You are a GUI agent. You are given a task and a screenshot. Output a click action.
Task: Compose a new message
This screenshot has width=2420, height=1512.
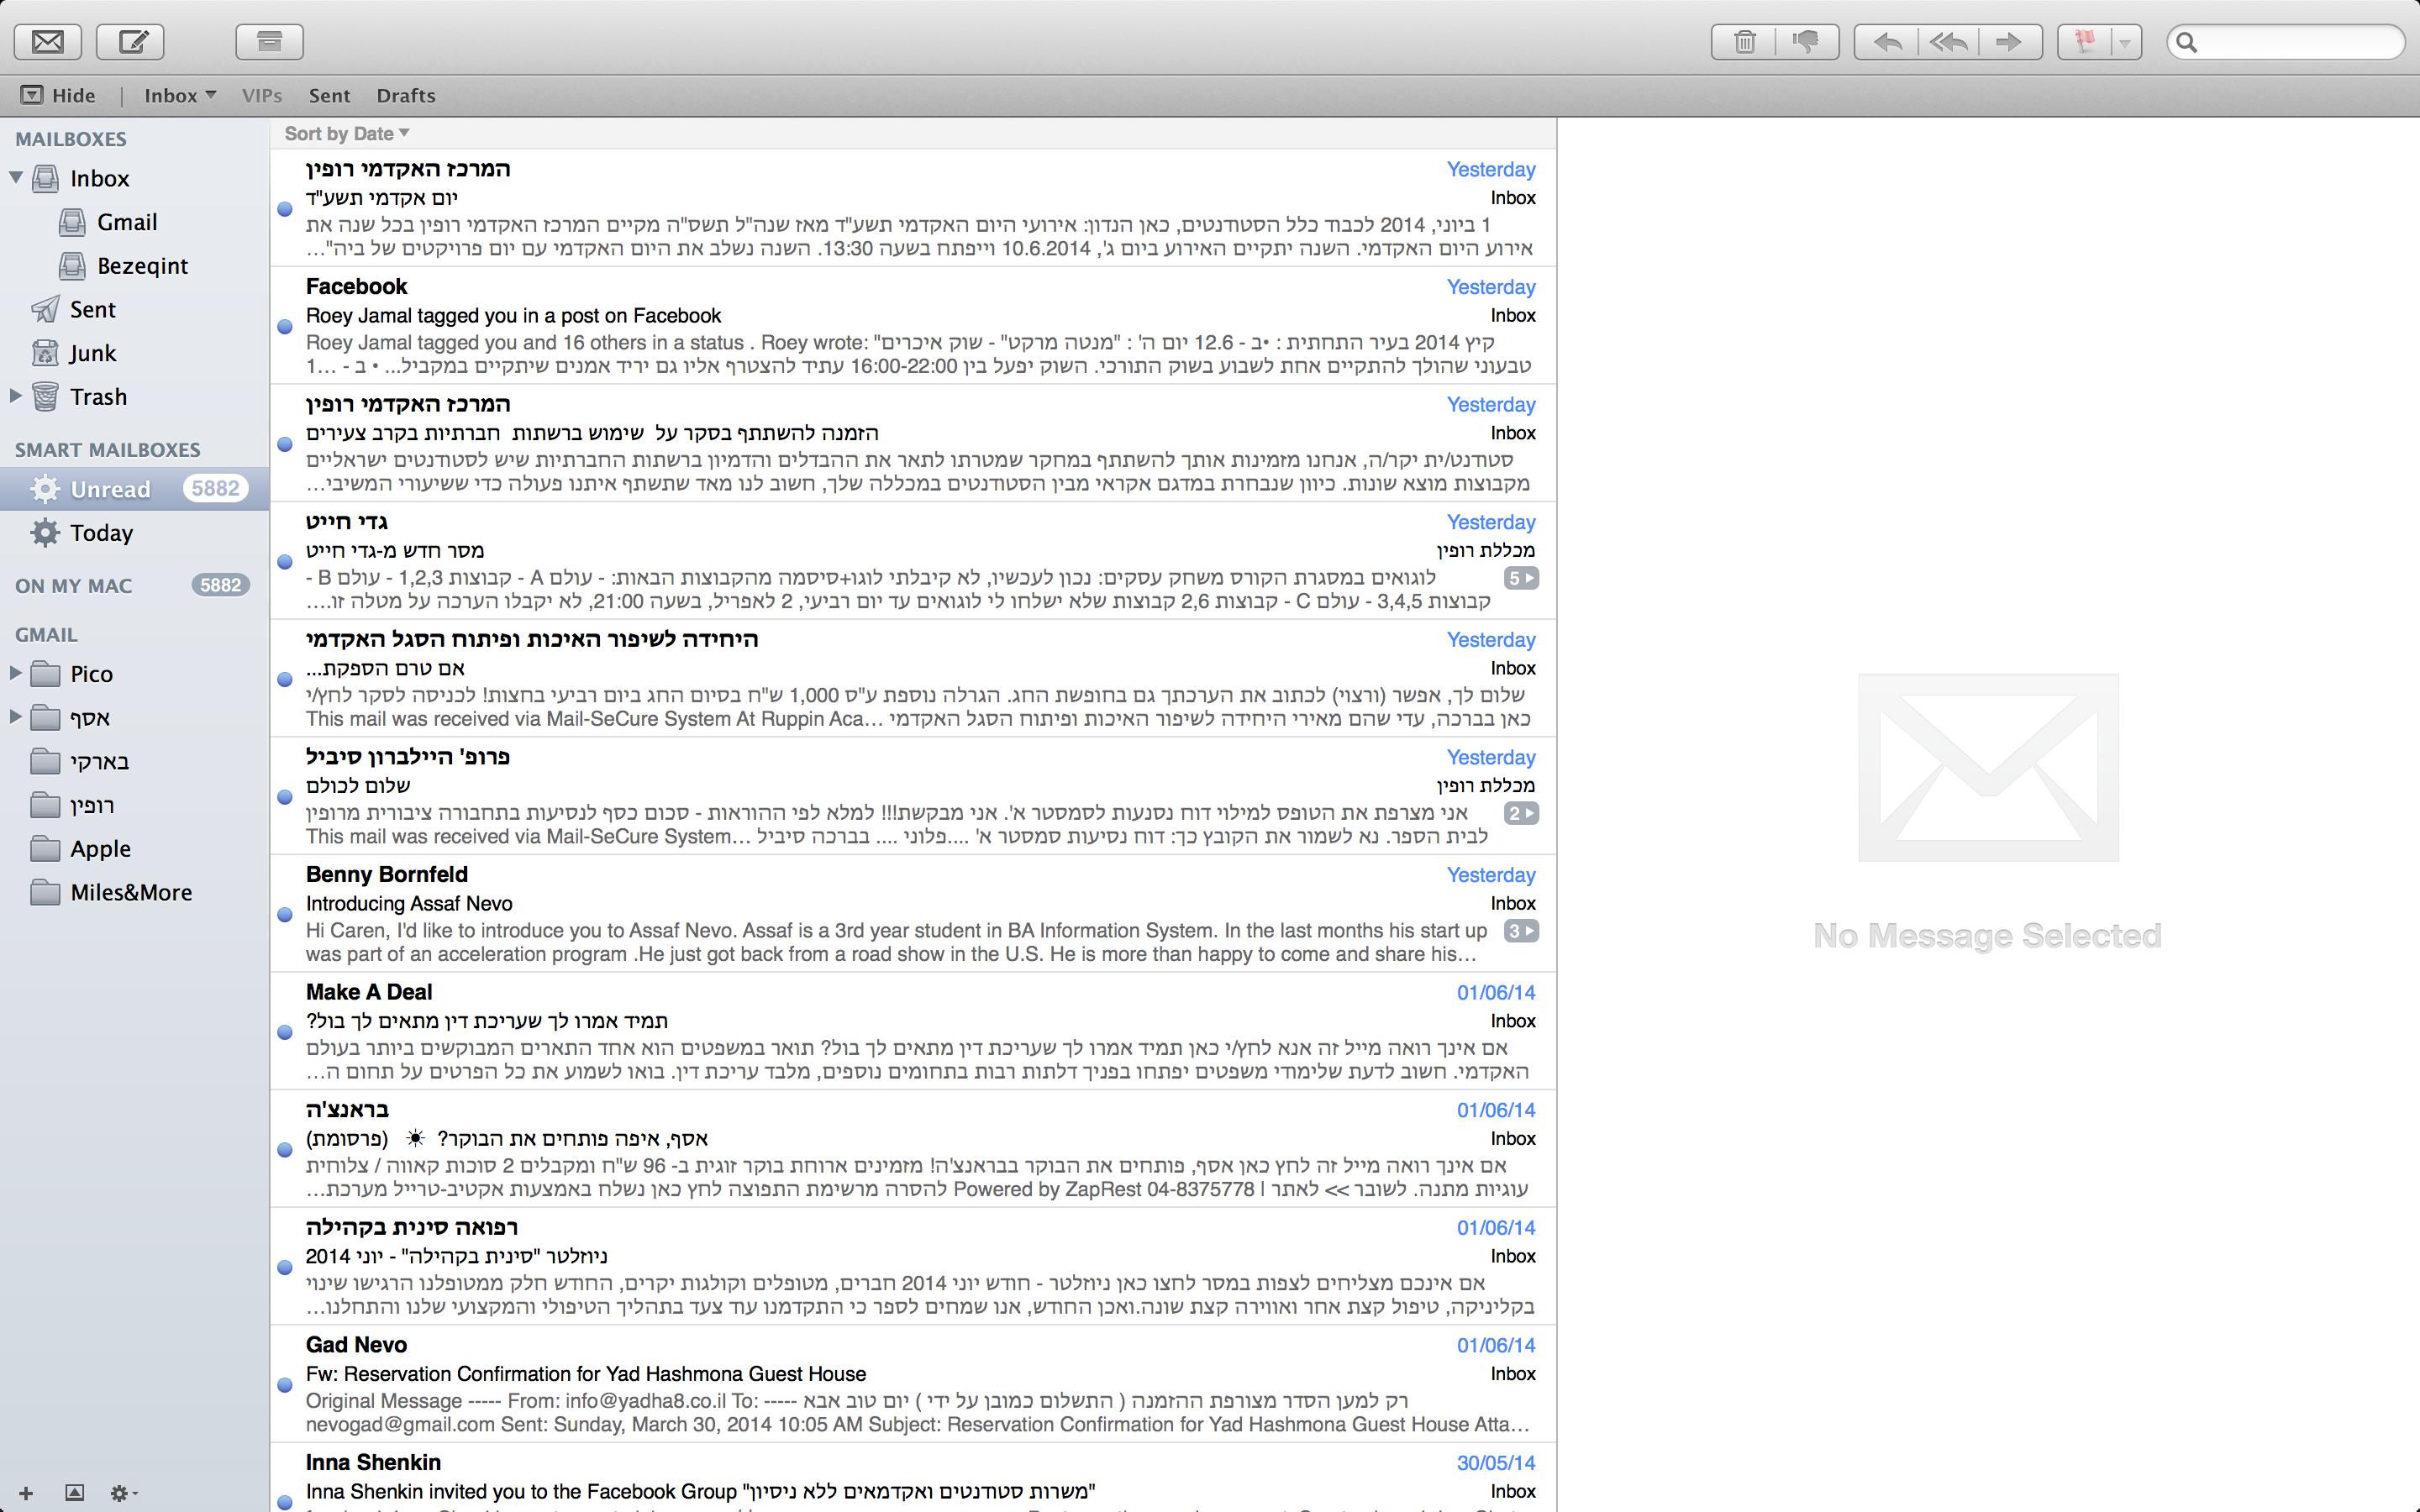point(131,42)
